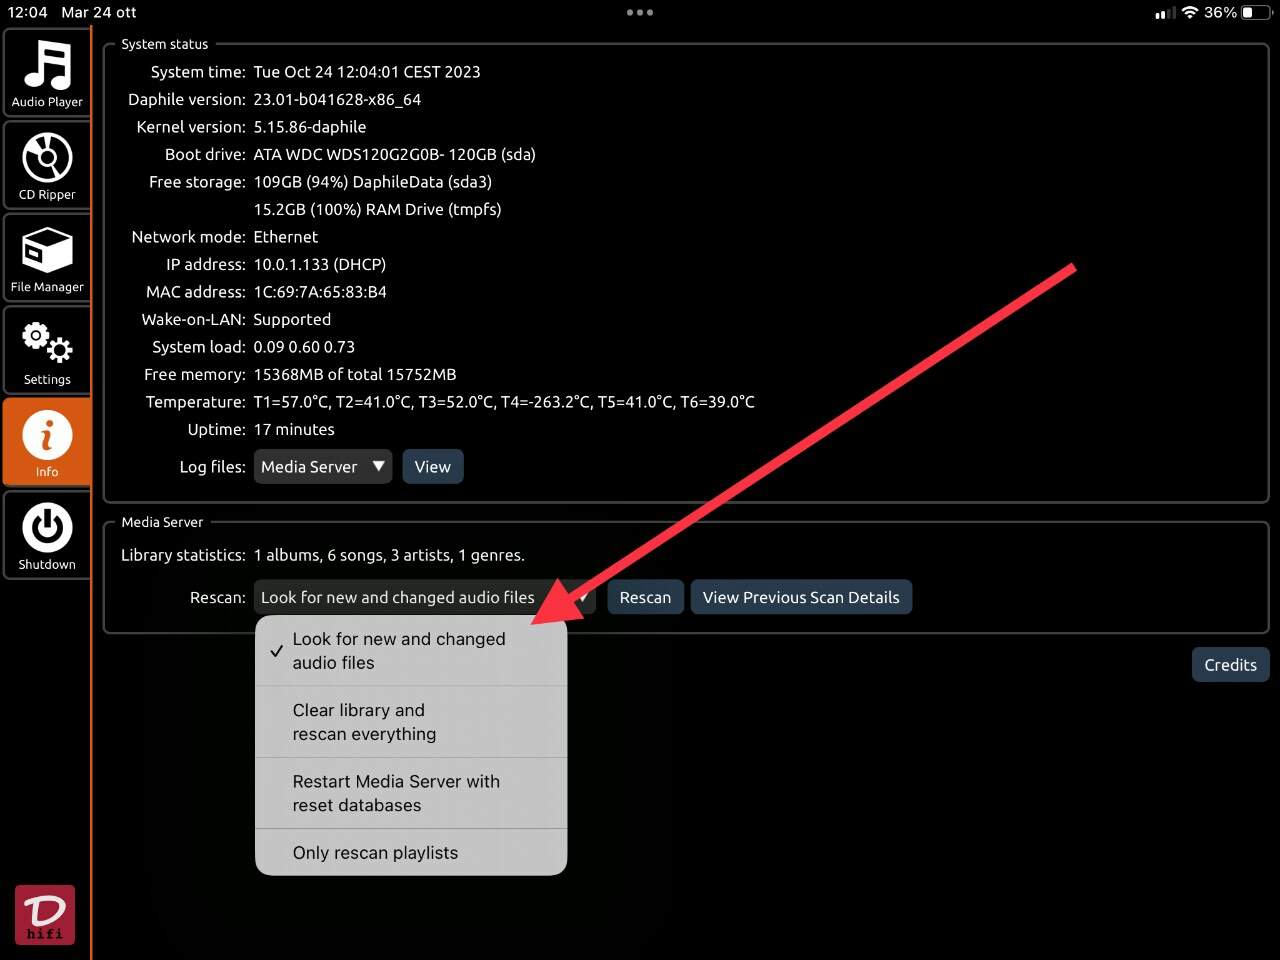This screenshot has height=960, width=1280.
Task: Tap the status bar date 'Mar 24 ott'
Action: tap(99, 12)
